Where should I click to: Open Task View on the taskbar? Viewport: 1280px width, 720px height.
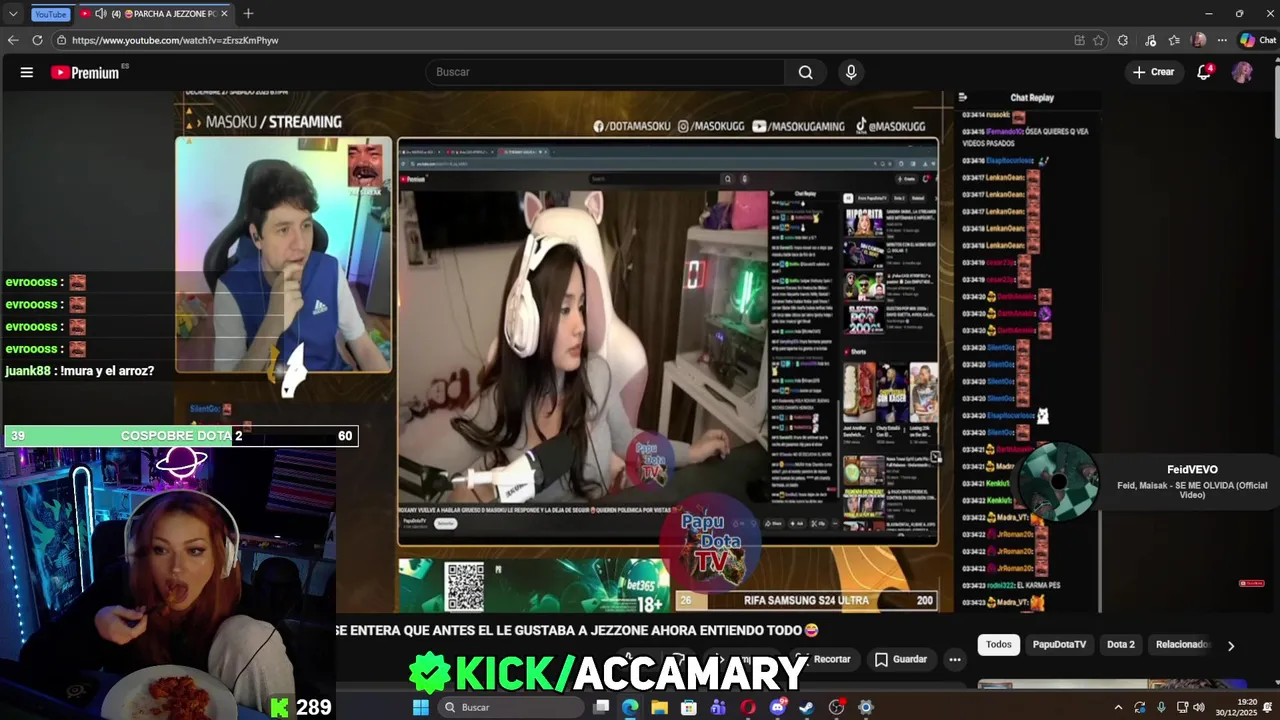coord(601,707)
